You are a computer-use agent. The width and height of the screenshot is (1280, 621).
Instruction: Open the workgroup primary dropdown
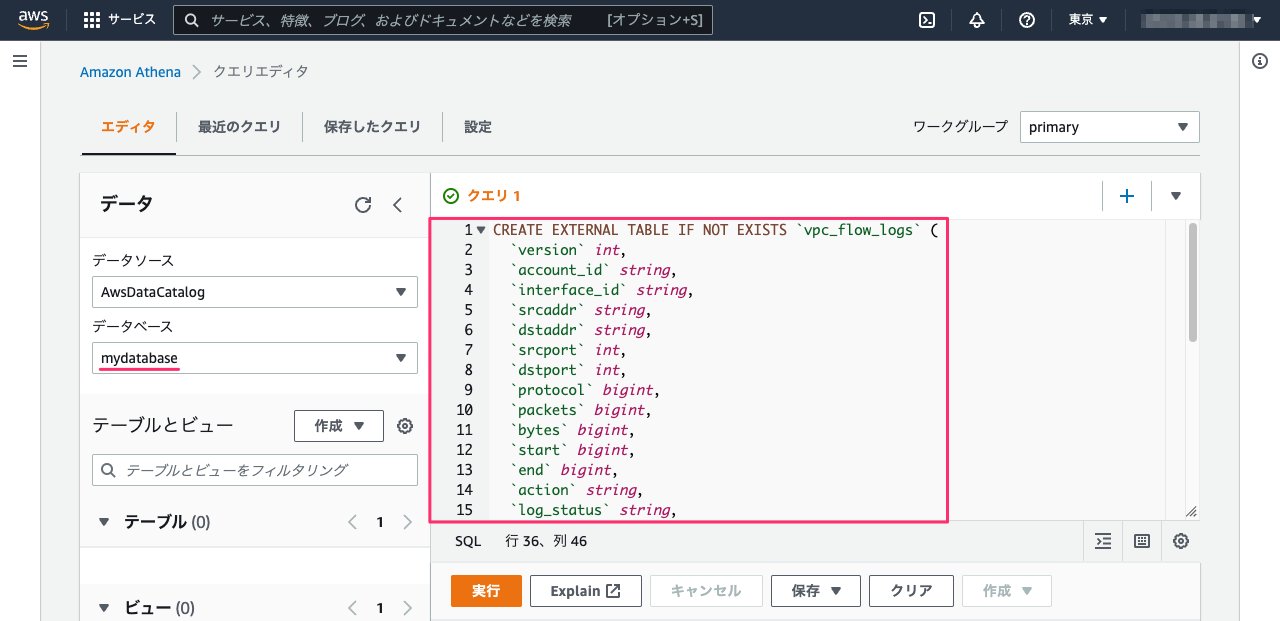pos(1109,127)
